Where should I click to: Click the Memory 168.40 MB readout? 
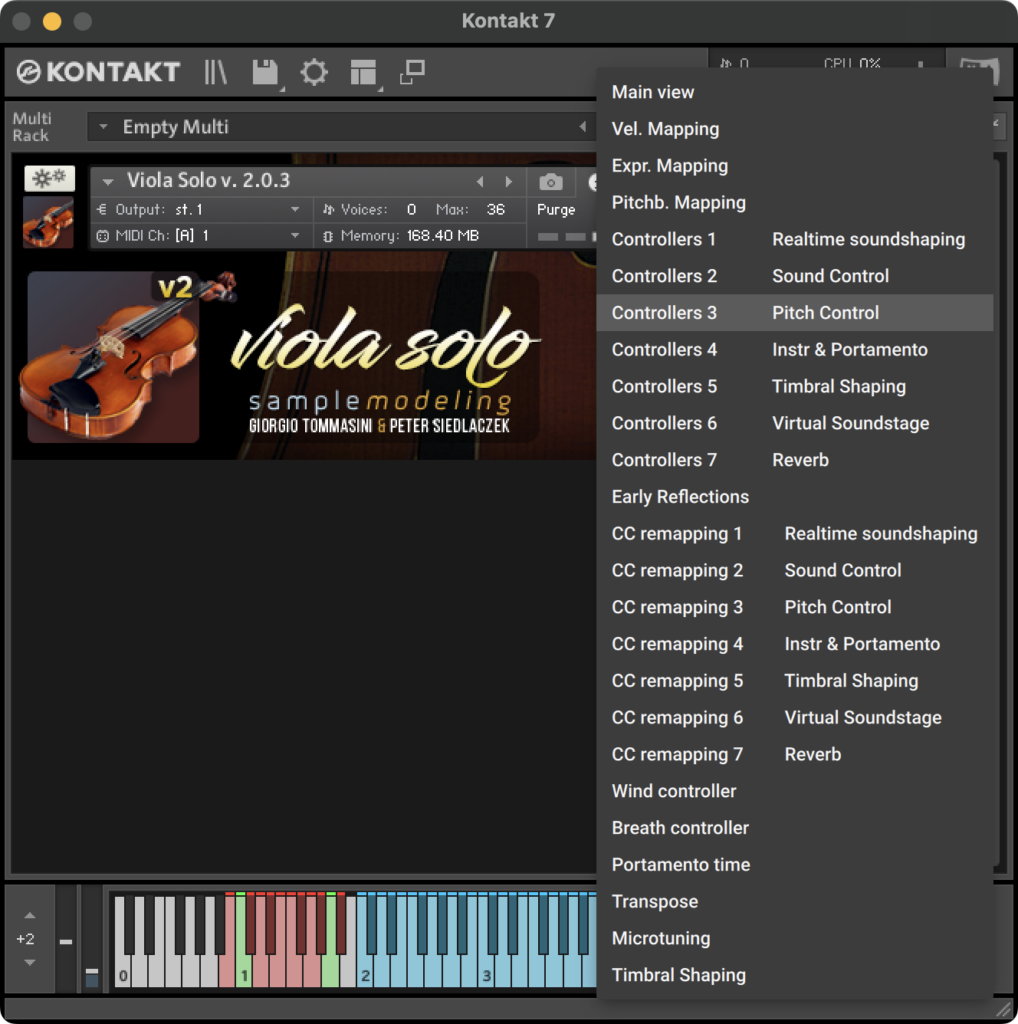coord(442,236)
